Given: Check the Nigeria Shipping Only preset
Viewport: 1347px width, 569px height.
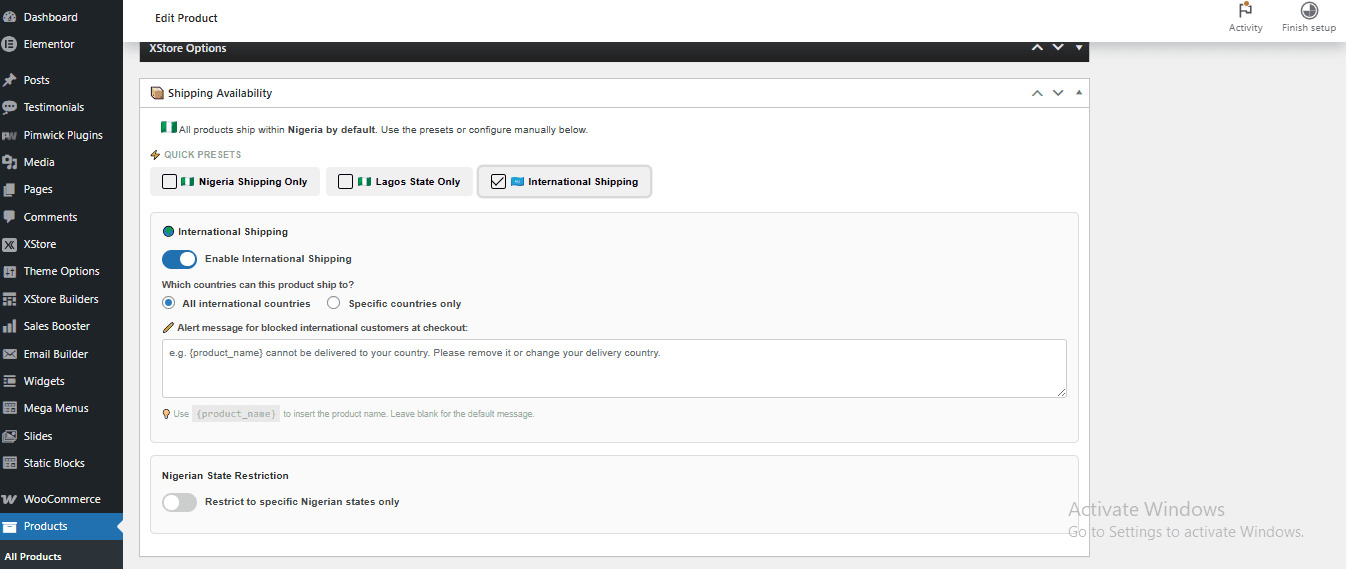Looking at the screenshot, I should 170,182.
